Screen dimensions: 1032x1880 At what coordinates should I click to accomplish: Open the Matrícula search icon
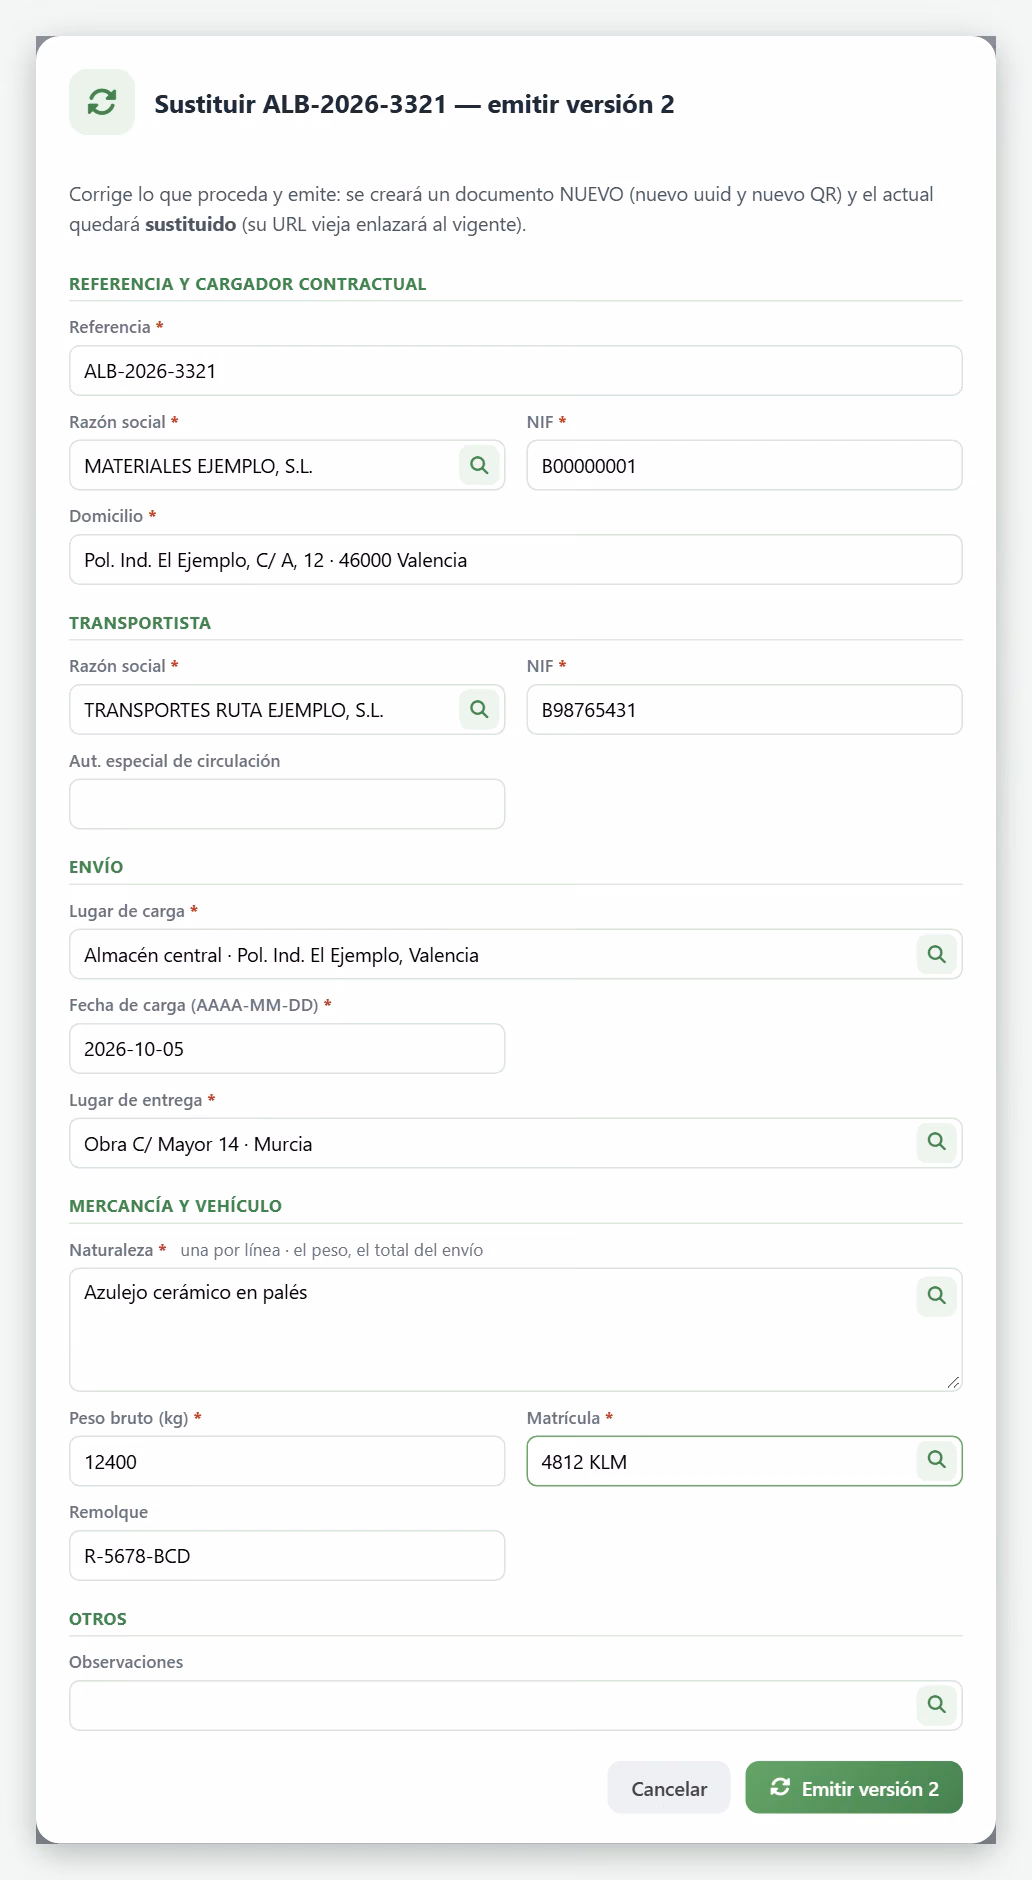pos(937,1460)
